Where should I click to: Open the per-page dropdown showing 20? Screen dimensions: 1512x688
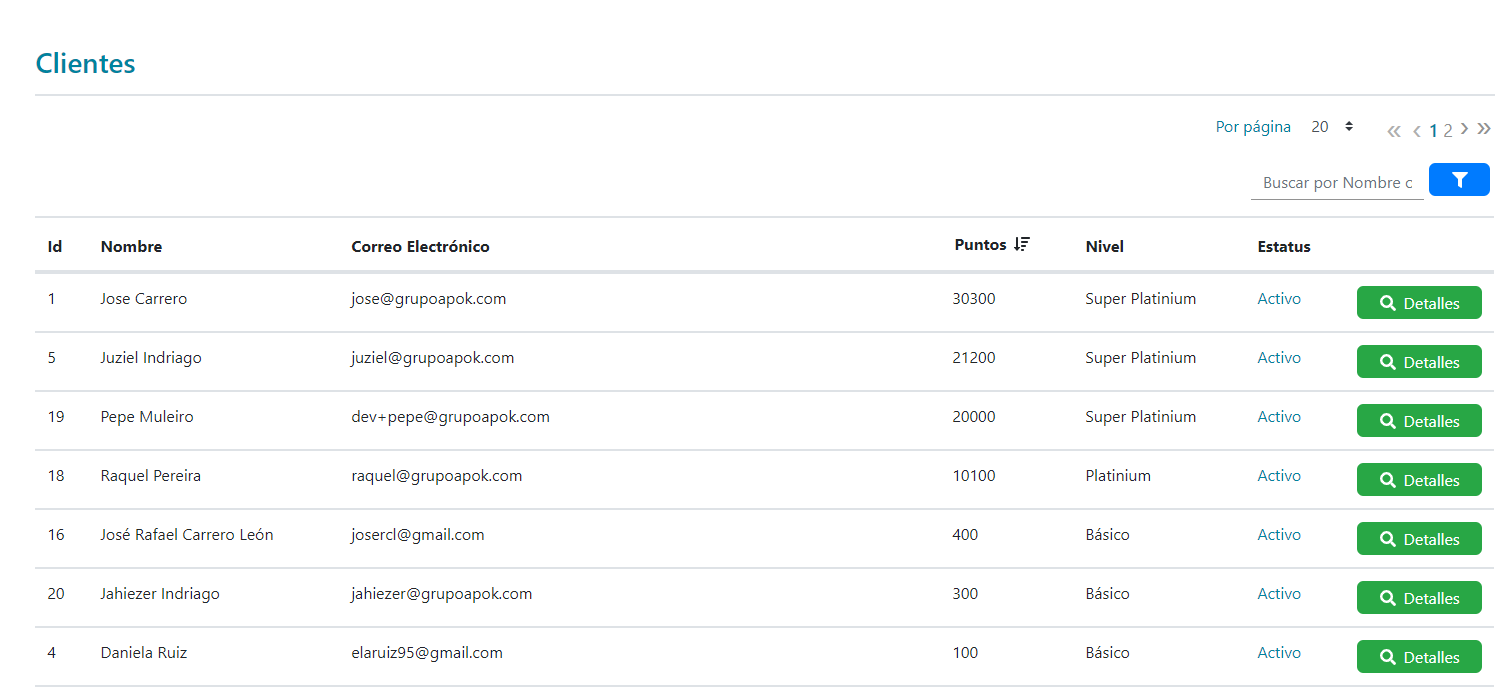[x=1332, y=127]
